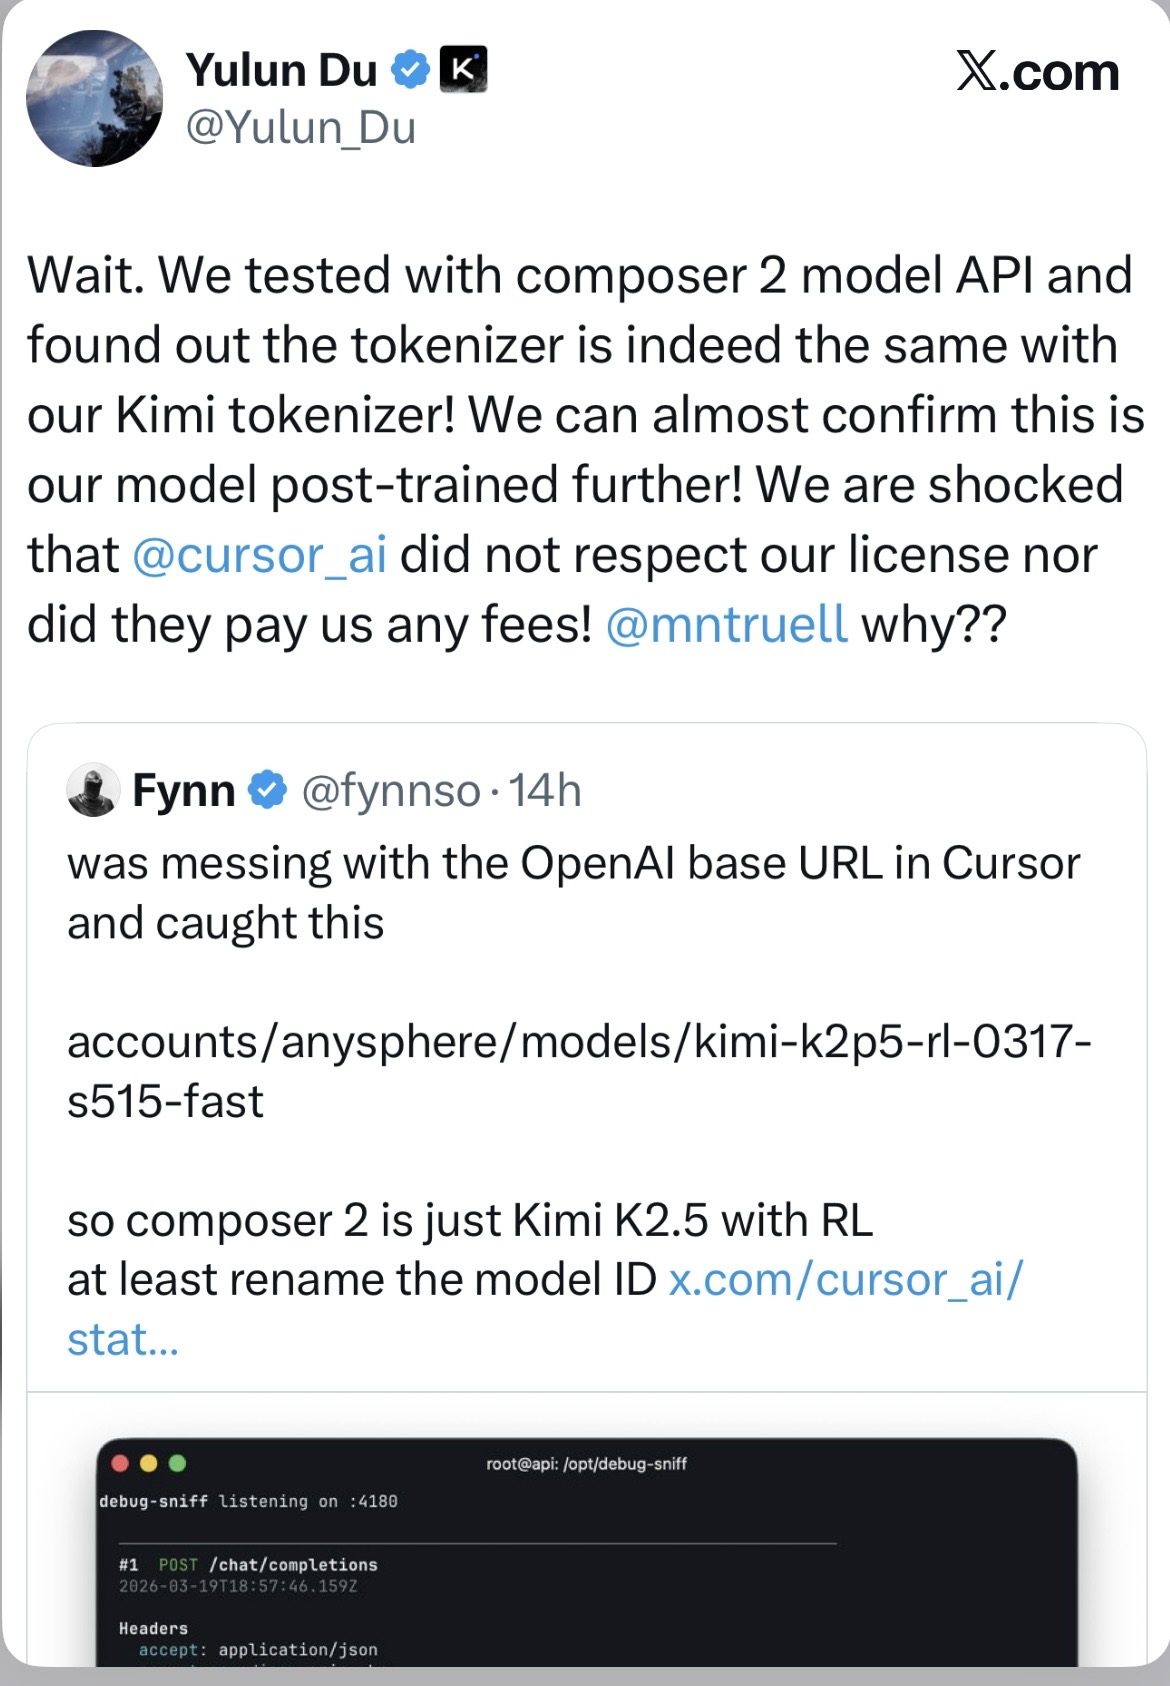The width and height of the screenshot is (1170, 1686).
Task: Follow the x.com/cursor_ai/stat... link
Action: point(845,1280)
